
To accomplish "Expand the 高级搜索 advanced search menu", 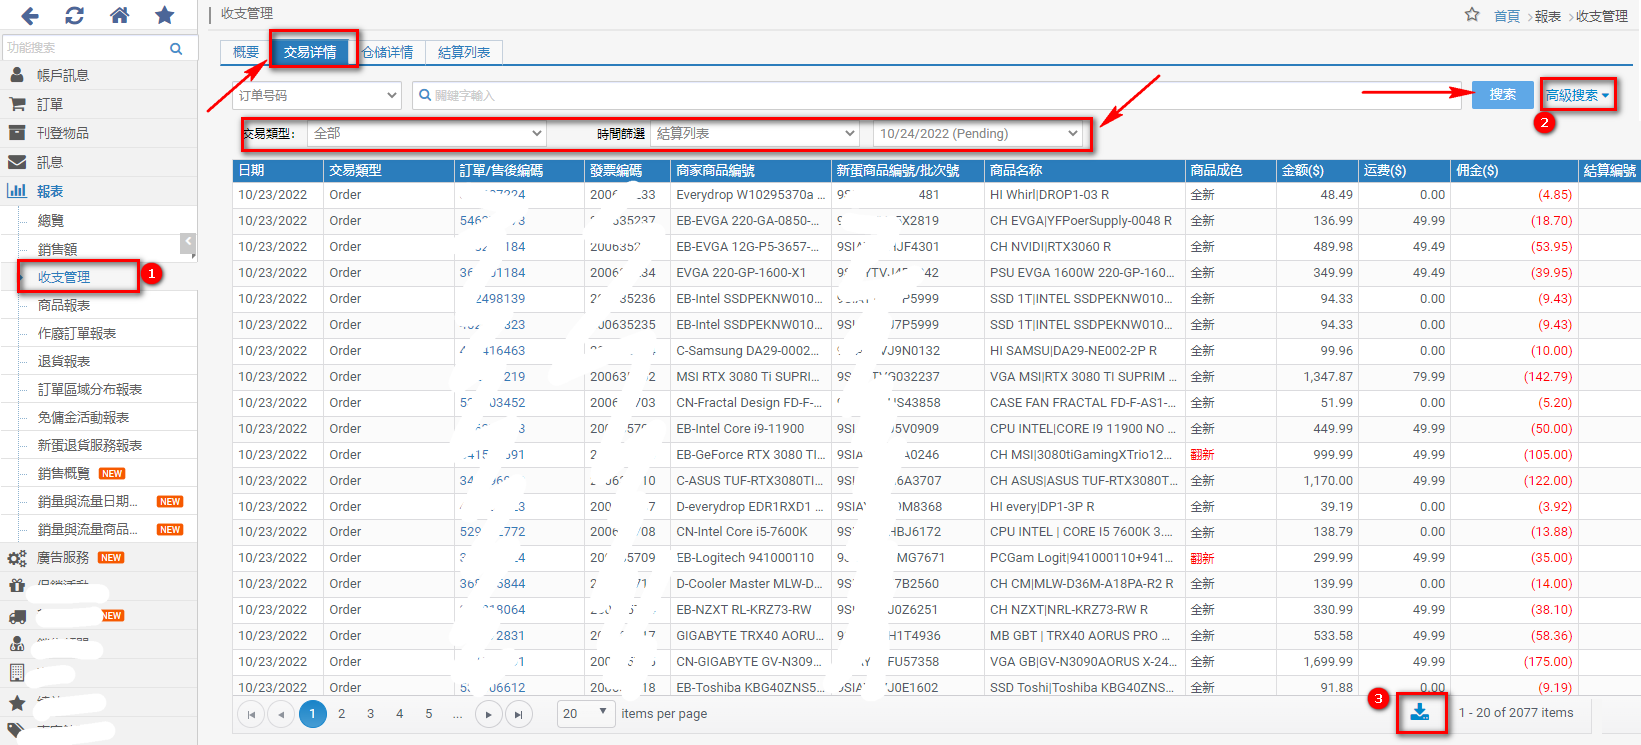I will click(x=1577, y=95).
